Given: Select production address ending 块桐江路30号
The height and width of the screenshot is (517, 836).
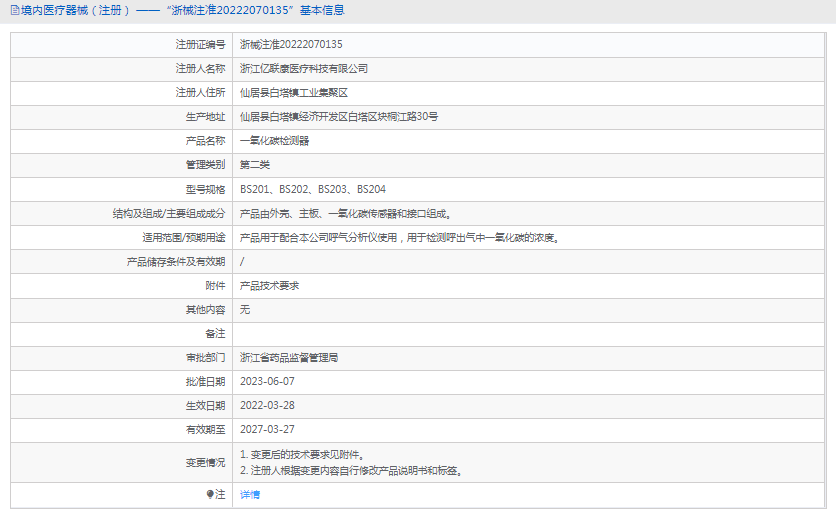Looking at the screenshot, I should [x=339, y=117].
